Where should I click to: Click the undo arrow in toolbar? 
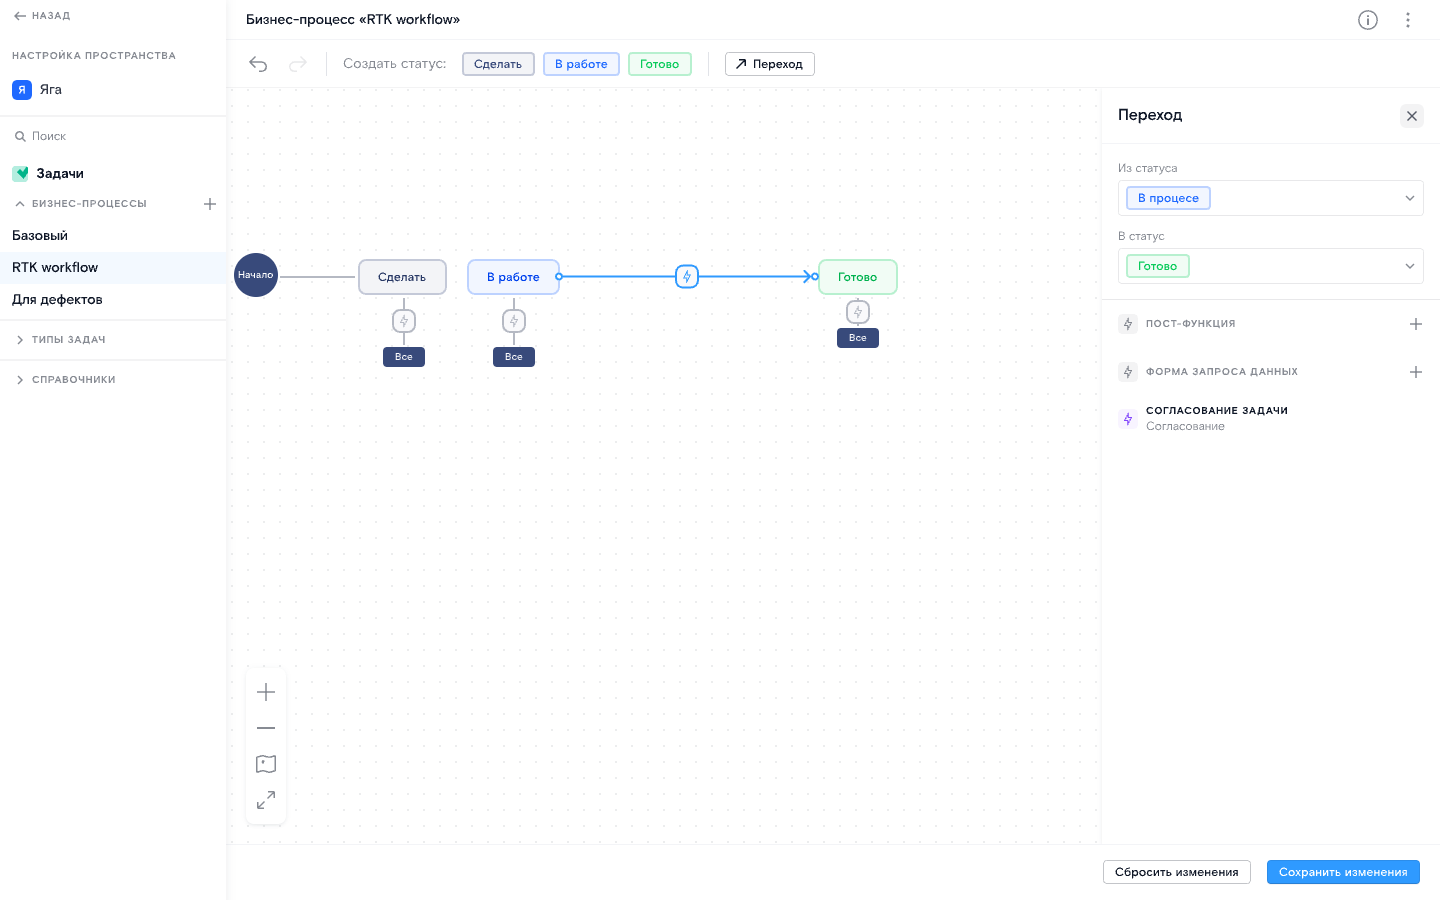coord(258,64)
